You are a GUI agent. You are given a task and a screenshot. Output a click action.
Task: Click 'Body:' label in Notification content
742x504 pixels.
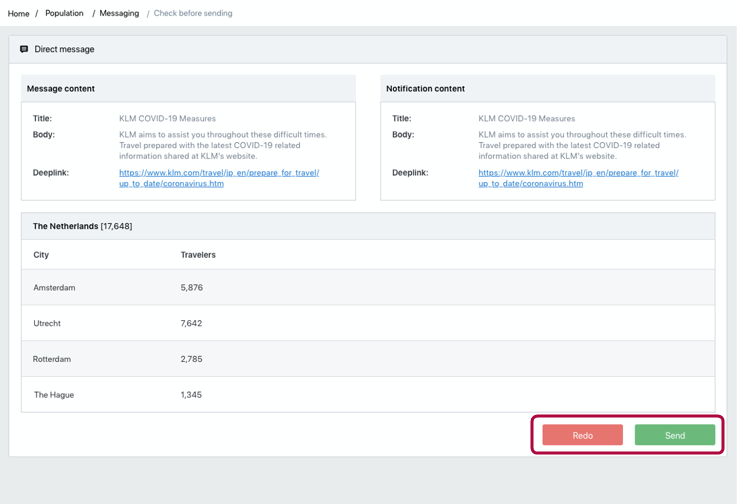point(403,134)
